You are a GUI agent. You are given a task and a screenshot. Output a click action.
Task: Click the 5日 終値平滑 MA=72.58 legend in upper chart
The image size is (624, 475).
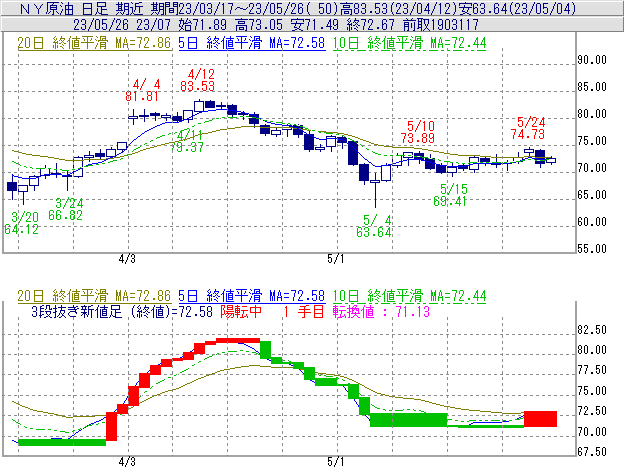(252, 43)
